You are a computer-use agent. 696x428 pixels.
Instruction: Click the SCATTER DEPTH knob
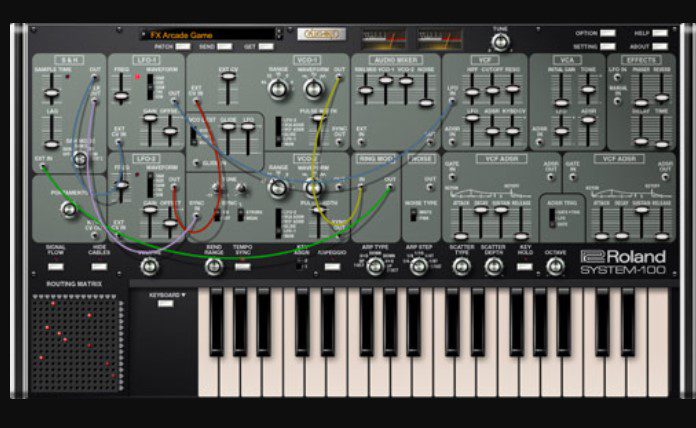pyautogui.click(x=494, y=266)
